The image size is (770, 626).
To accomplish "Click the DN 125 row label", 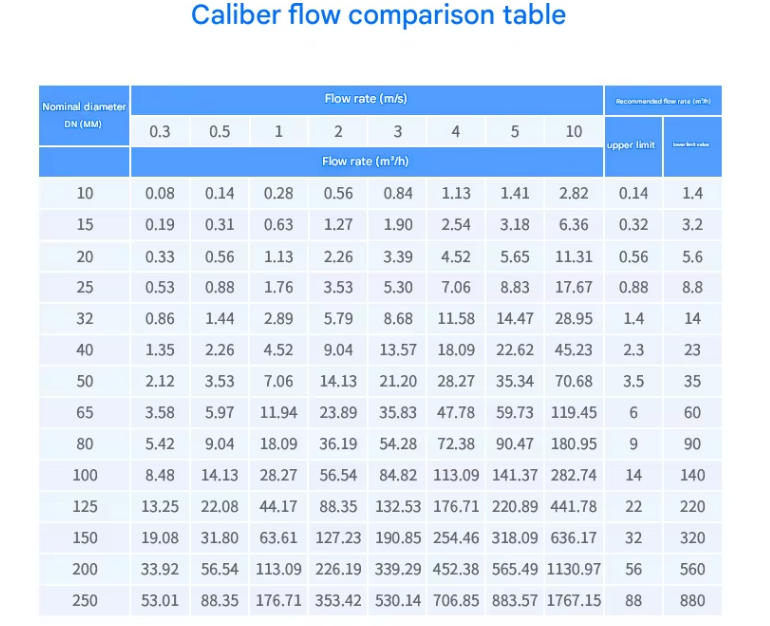I will tap(85, 506).
